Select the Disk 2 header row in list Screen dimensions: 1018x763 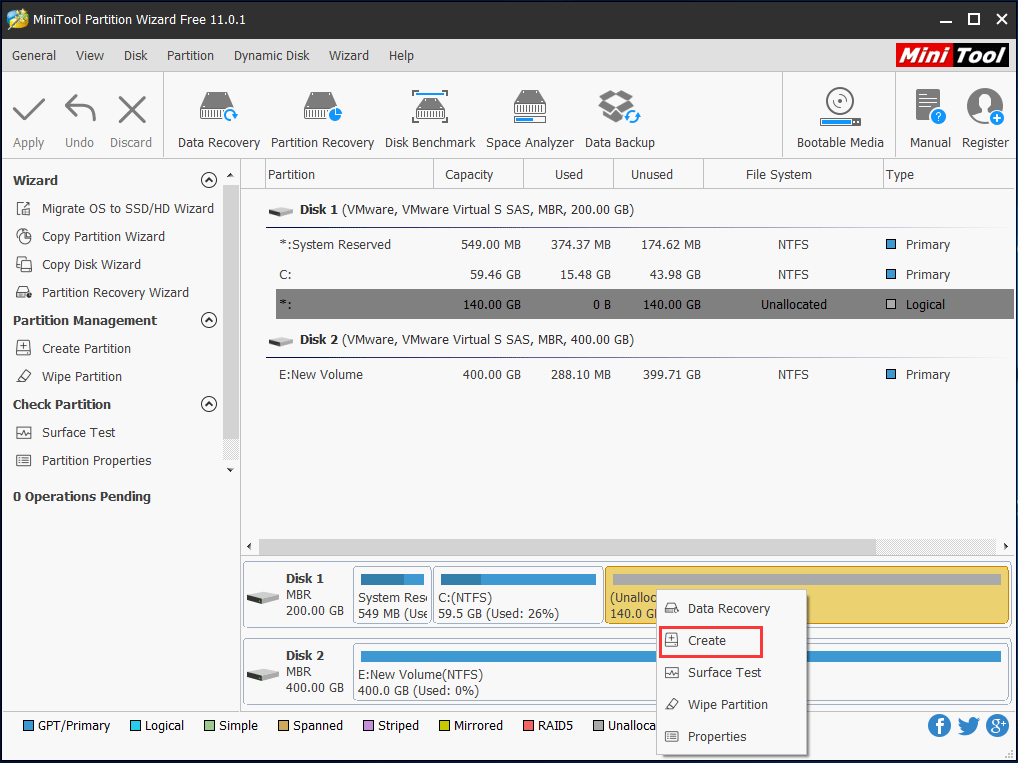(639, 340)
